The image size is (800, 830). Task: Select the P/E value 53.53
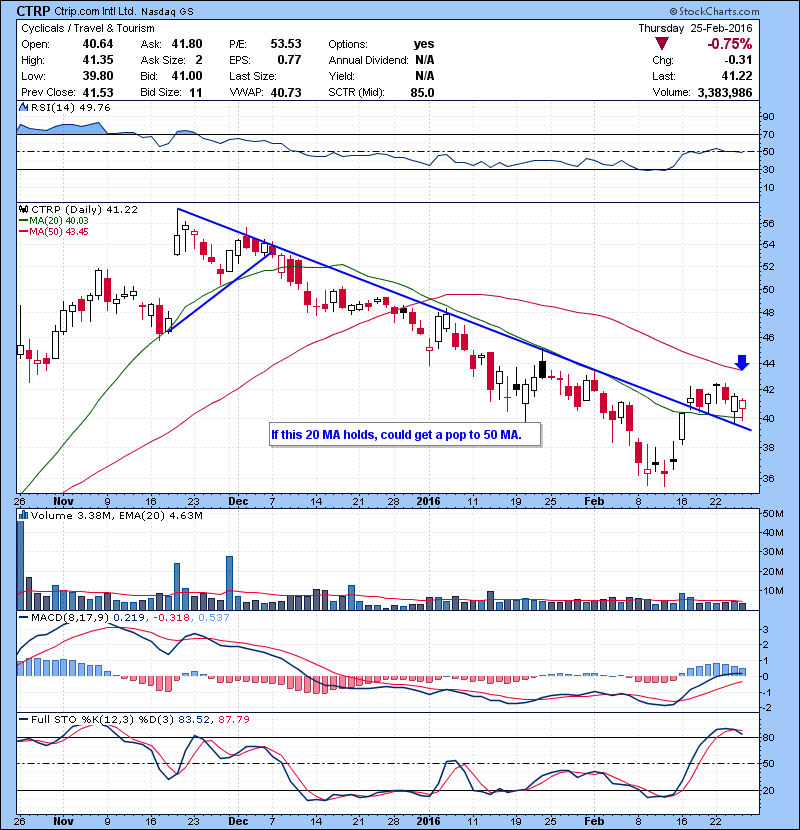click(x=286, y=44)
